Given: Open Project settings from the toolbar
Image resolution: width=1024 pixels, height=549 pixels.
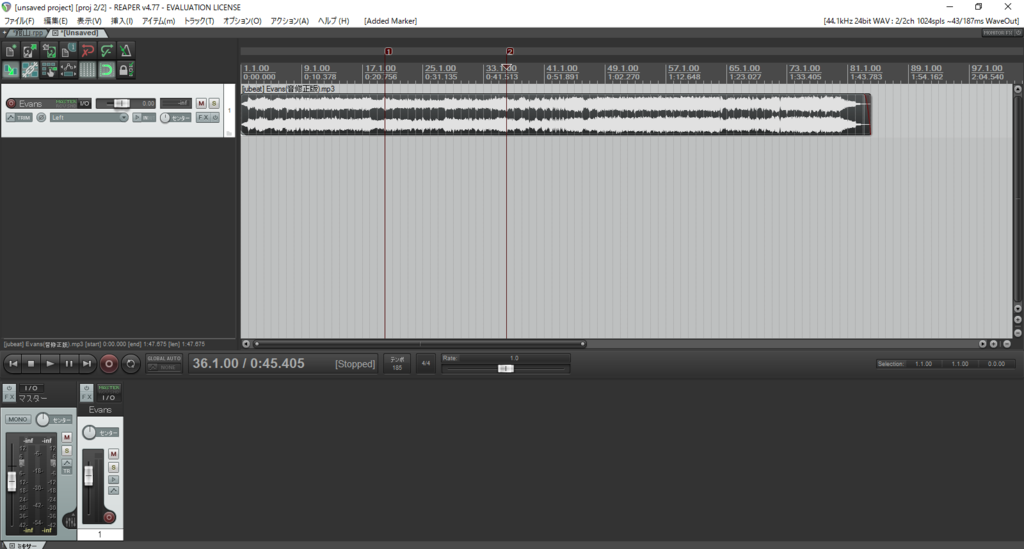Looking at the screenshot, I should click(x=68, y=50).
